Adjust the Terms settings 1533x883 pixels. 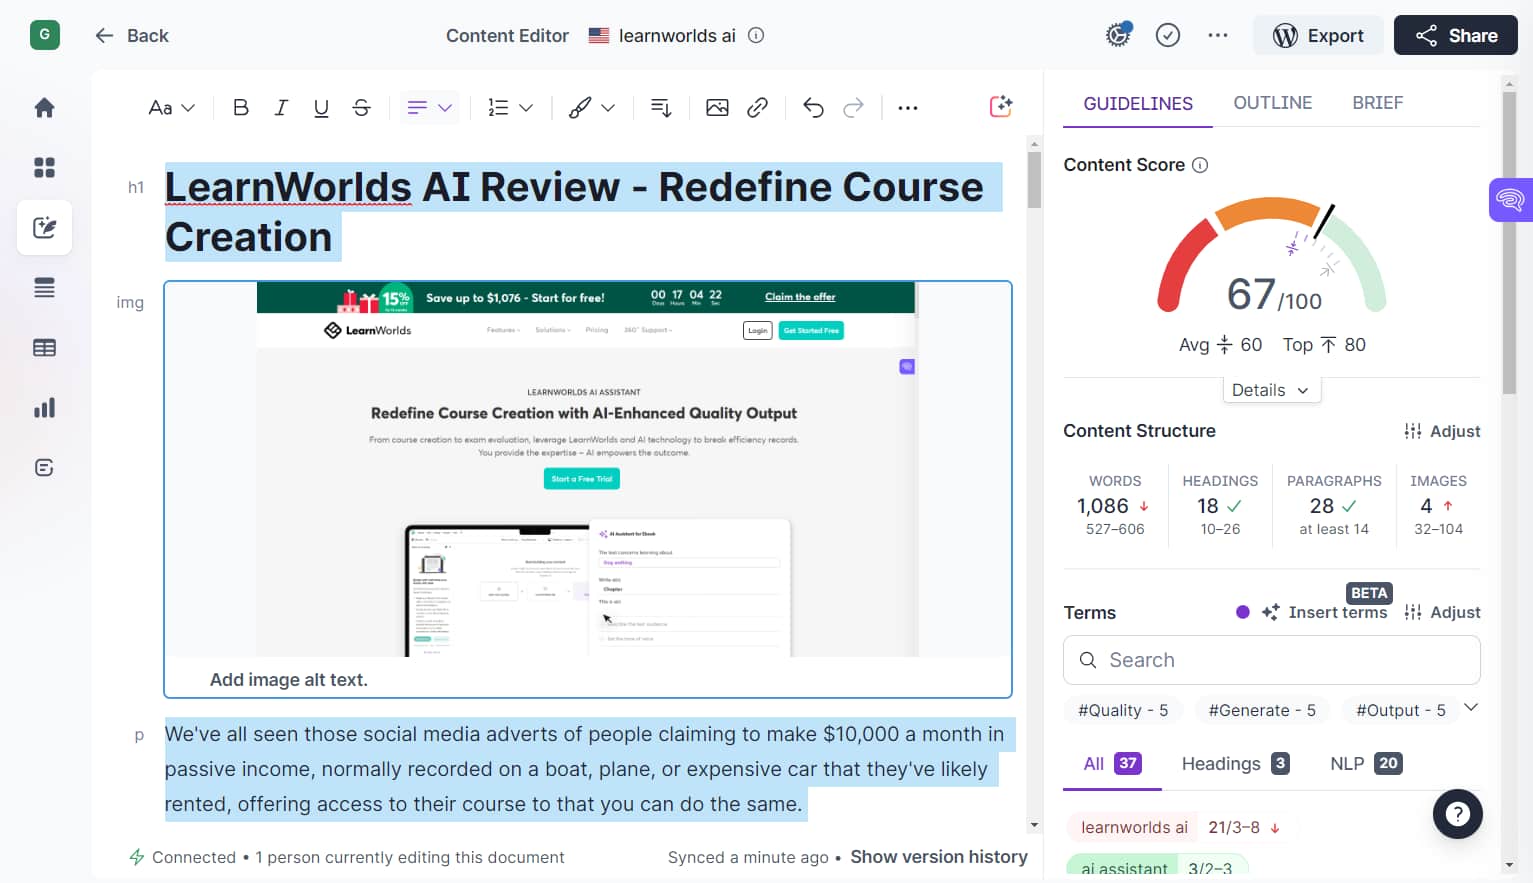point(1442,612)
